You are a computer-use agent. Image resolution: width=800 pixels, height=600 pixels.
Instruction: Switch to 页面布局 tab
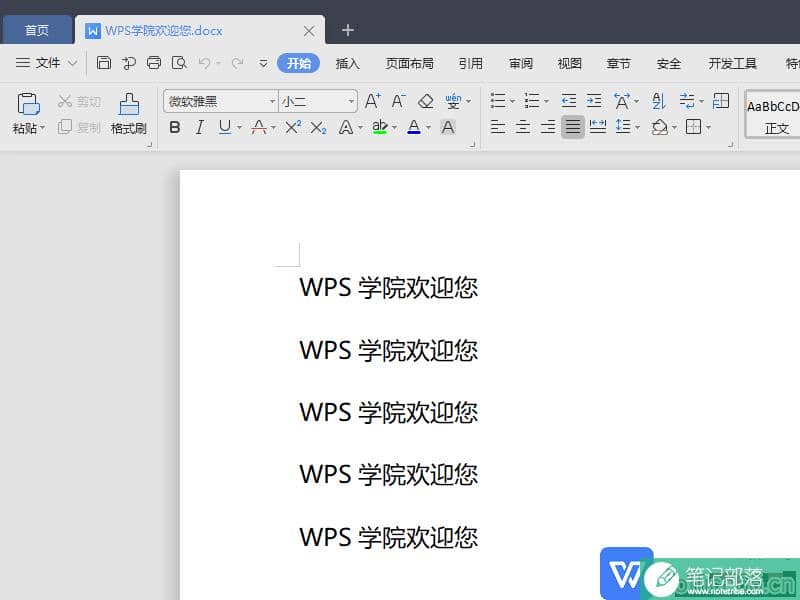point(409,63)
